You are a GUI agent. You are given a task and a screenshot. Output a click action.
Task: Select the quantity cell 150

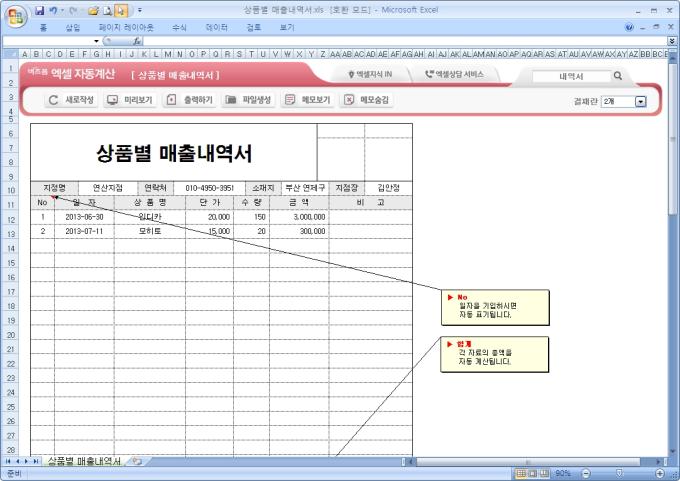coord(252,217)
